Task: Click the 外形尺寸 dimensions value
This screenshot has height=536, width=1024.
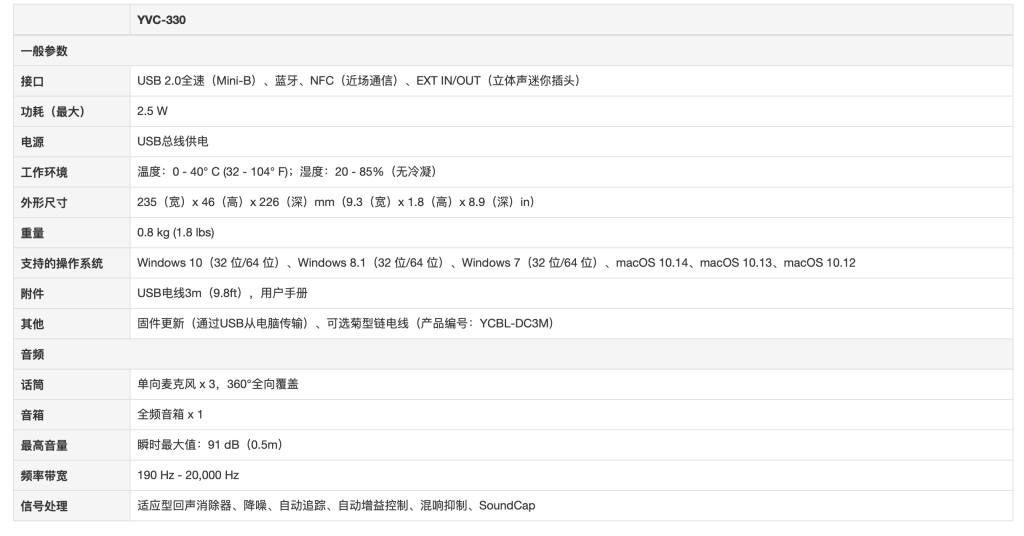Action: (336, 202)
